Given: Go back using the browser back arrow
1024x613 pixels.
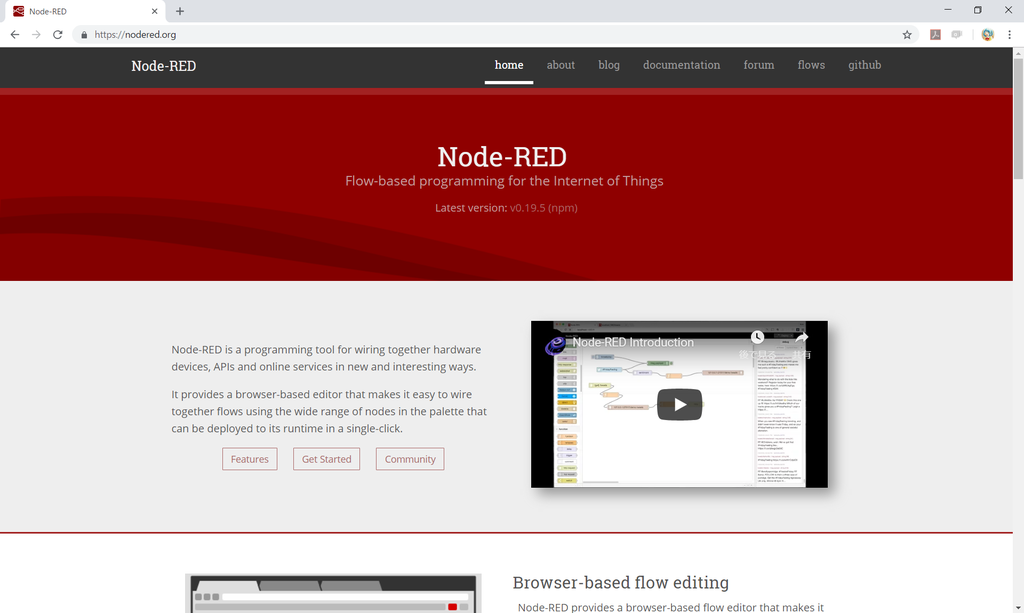Looking at the screenshot, I should point(14,35).
